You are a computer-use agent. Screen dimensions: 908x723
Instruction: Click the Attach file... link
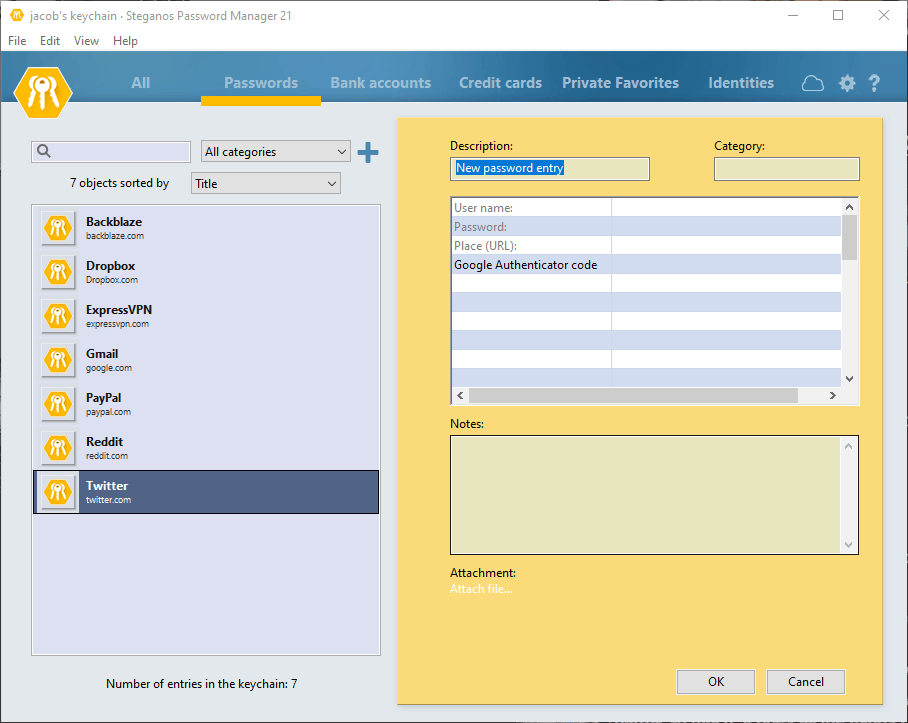click(481, 589)
